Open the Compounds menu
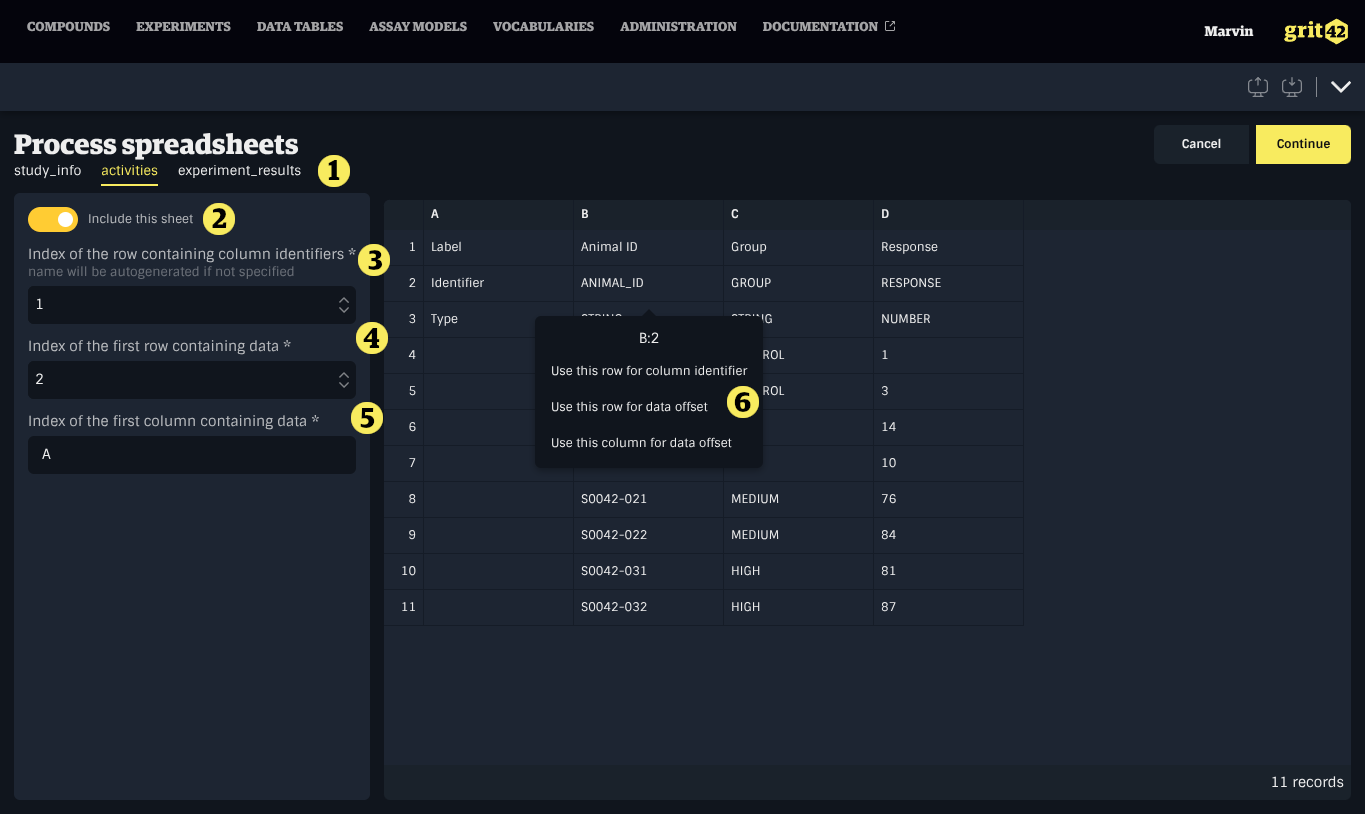Screen dimensions: 1365x814 coord(68,27)
